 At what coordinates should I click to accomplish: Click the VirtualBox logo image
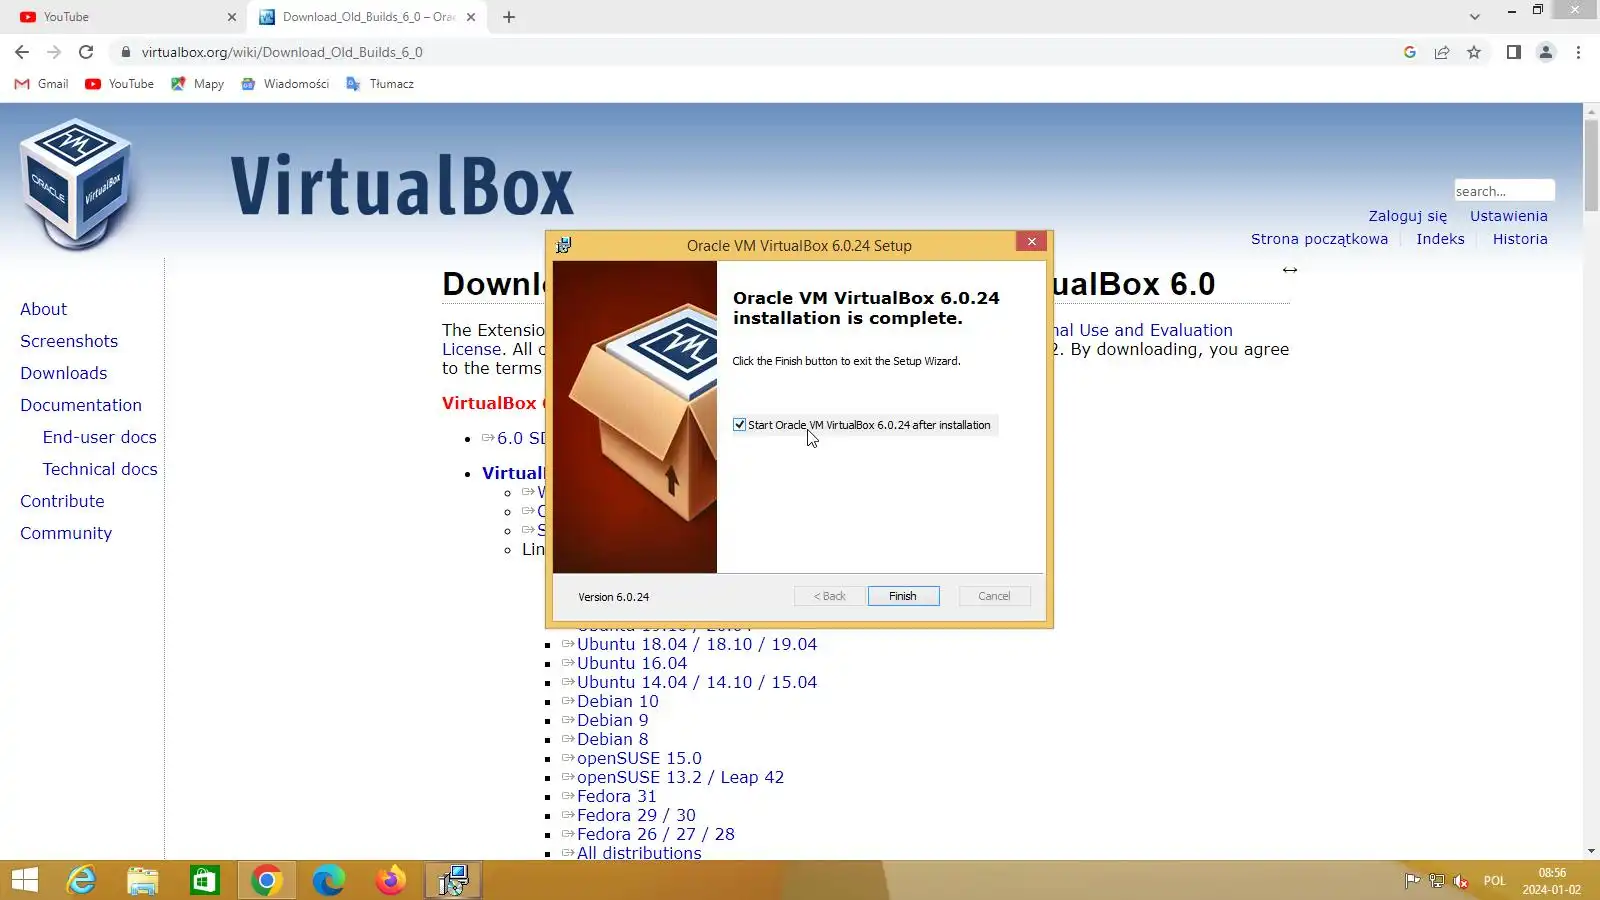[x=76, y=183]
